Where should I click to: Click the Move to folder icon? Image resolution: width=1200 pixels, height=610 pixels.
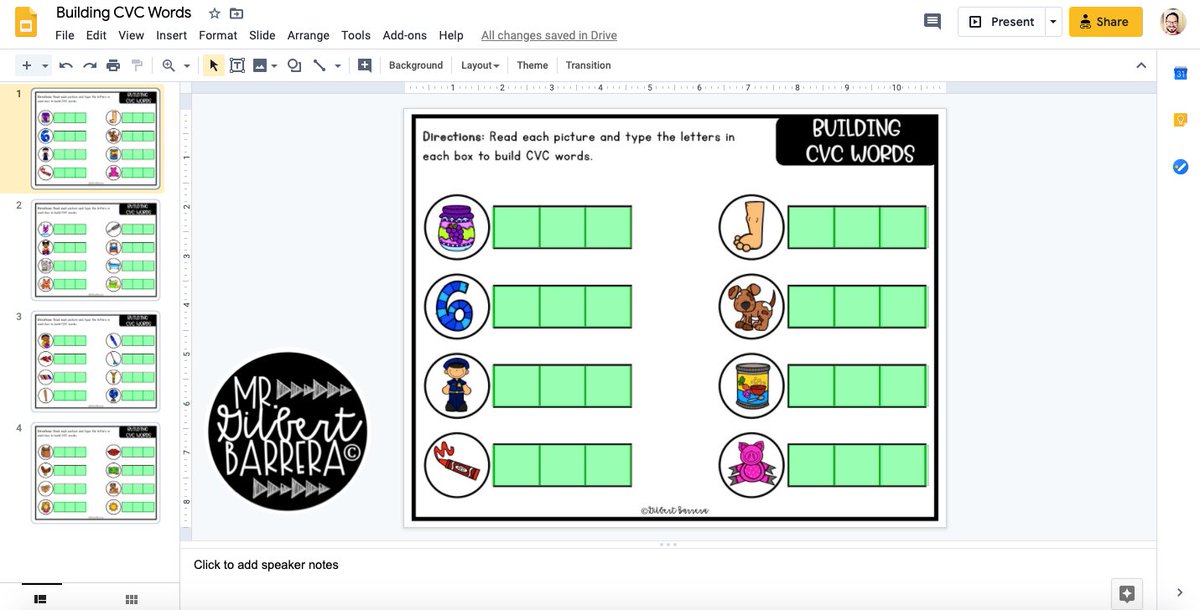[236, 13]
